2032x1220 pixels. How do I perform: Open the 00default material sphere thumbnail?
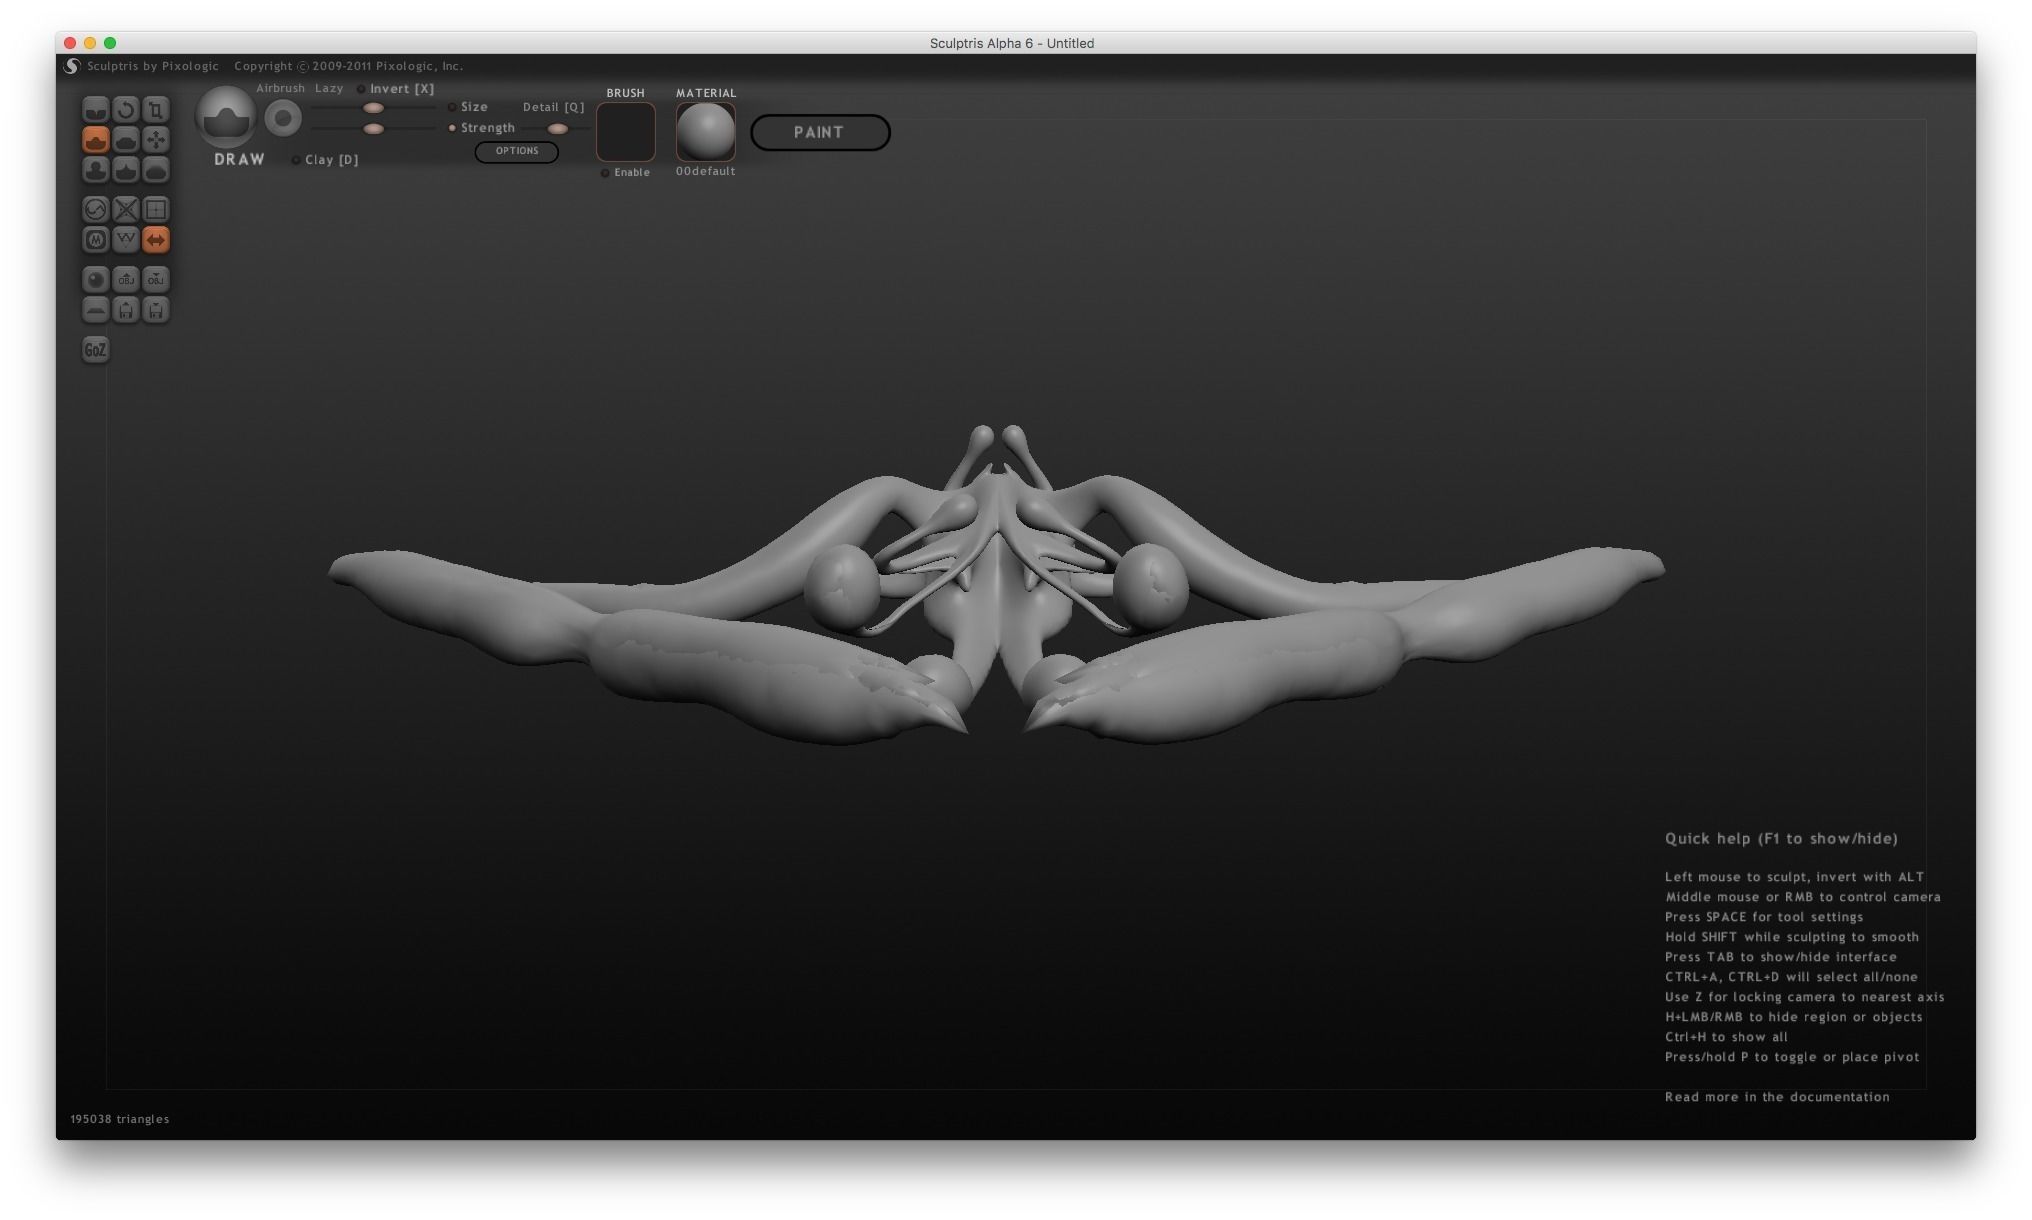(x=705, y=131)
